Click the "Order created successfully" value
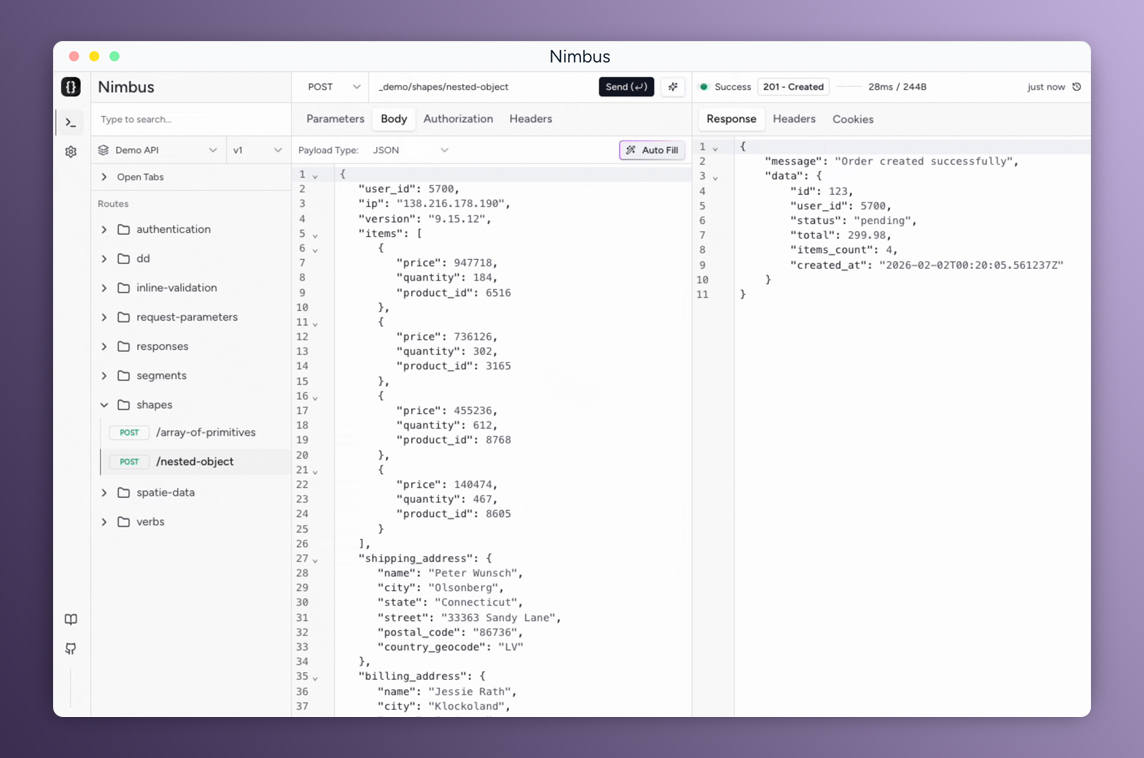 pos(923,161)
